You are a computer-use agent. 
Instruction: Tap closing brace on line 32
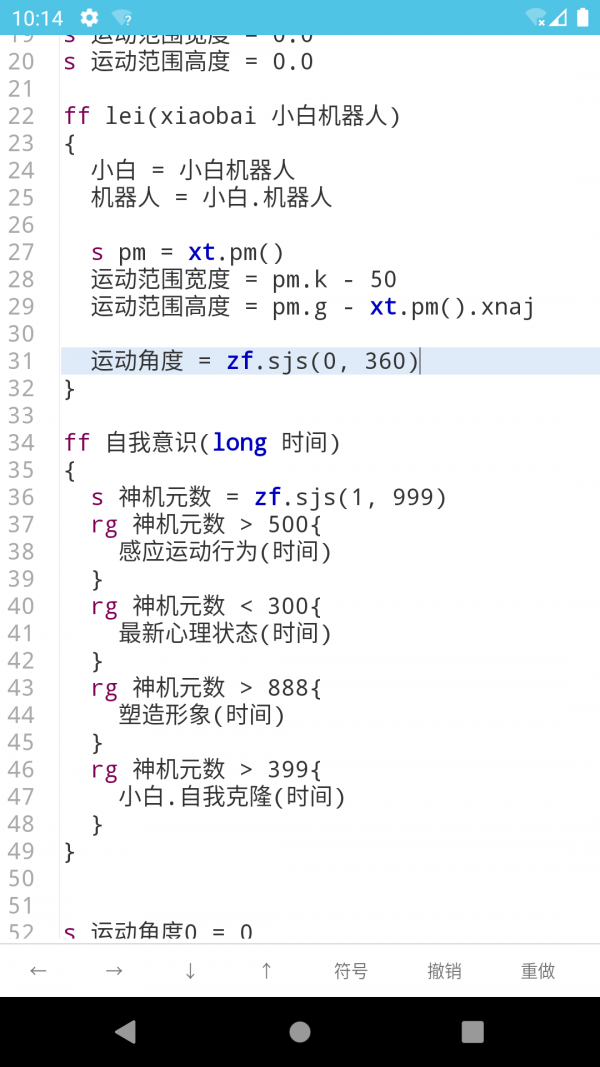coord(69,389)
